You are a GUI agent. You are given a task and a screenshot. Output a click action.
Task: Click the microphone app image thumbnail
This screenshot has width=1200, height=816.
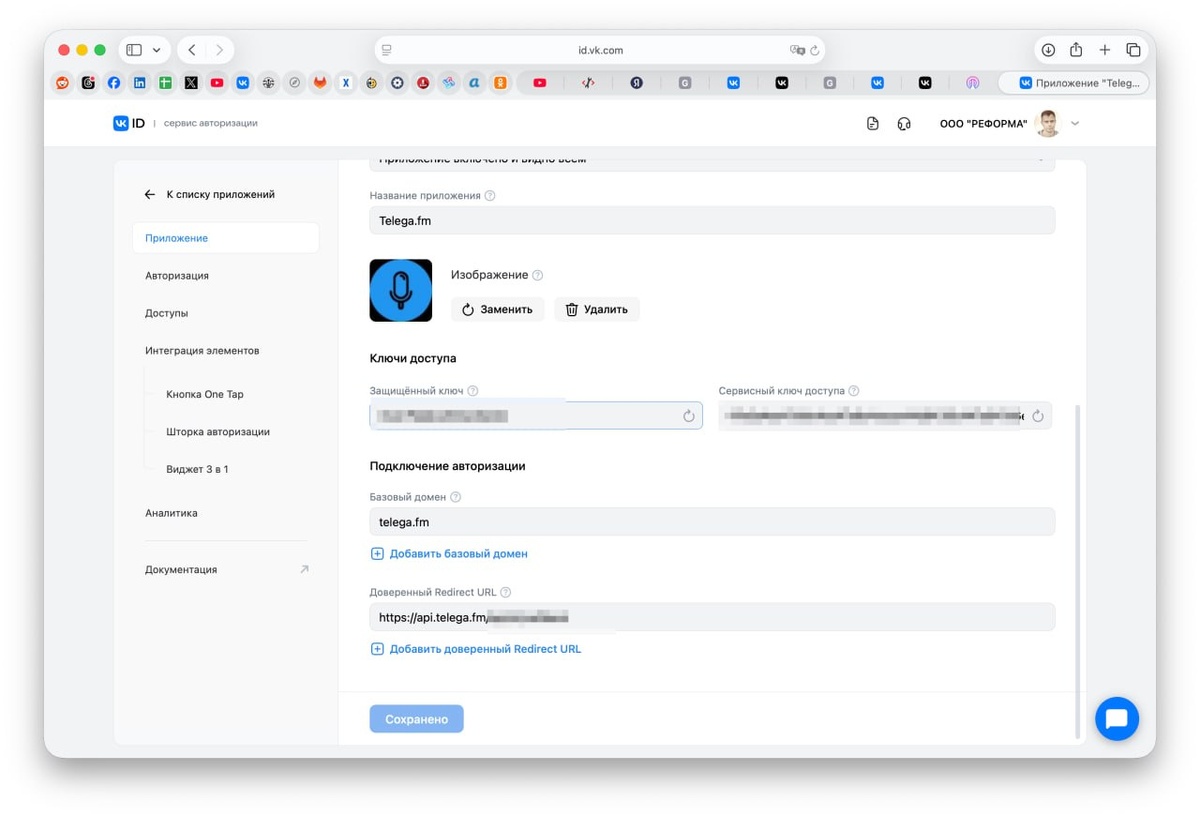[400, 290]
